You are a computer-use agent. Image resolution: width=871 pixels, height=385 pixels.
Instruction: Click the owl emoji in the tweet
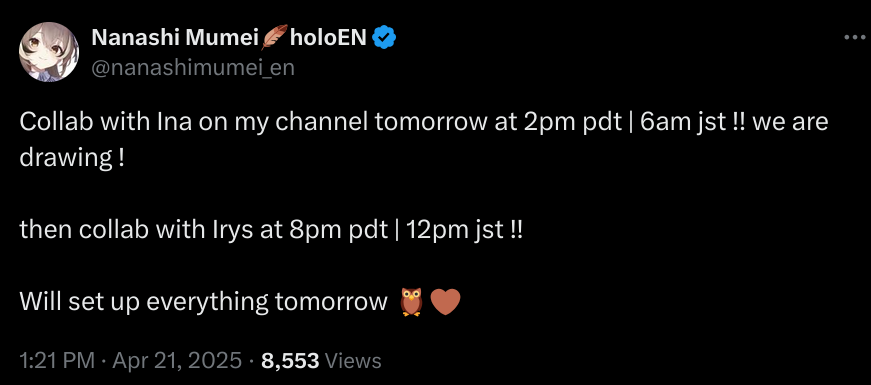(x=412, y=302)
